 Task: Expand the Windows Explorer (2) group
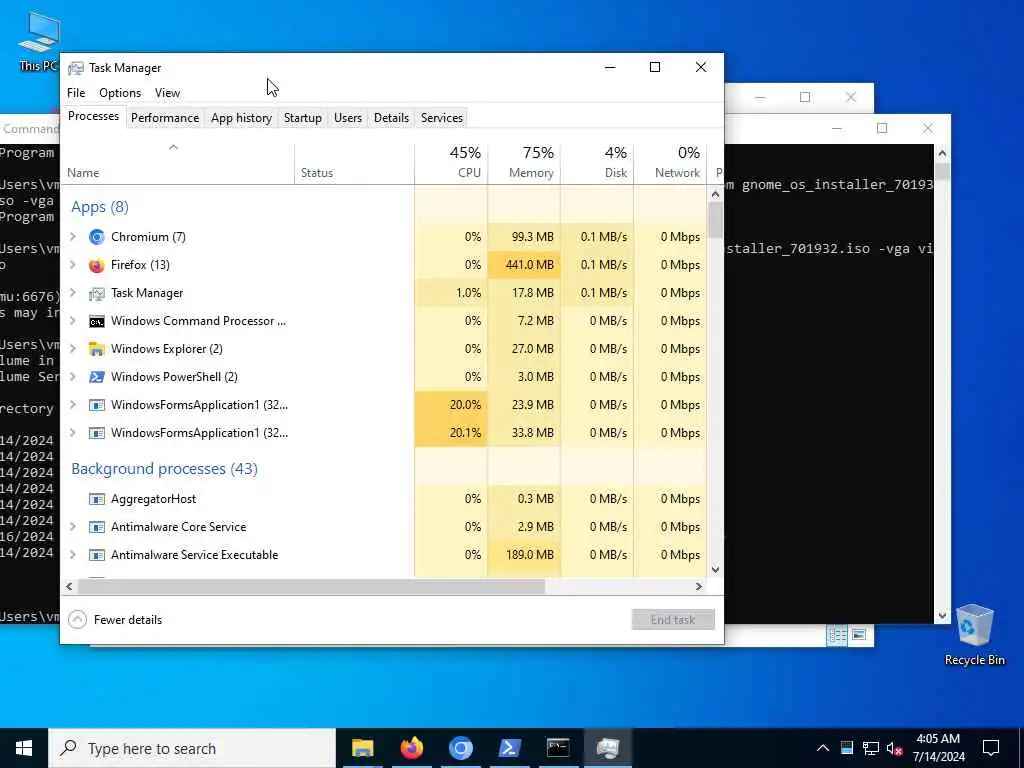pos(73,349)
